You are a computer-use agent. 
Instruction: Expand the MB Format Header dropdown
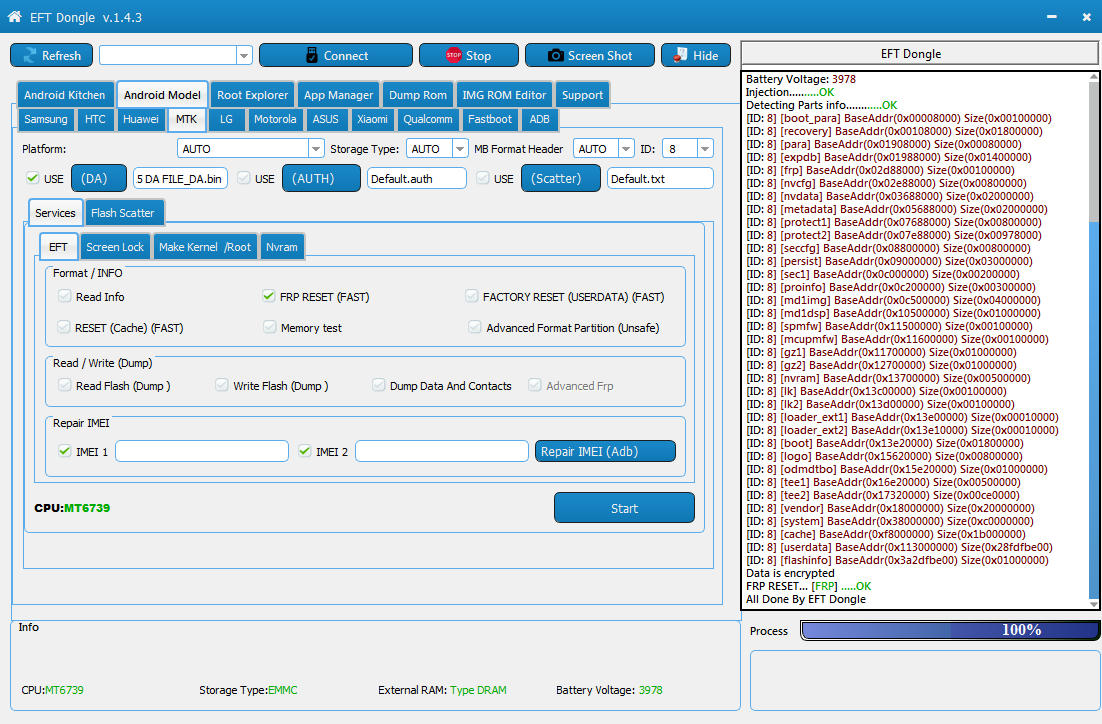pos(625,148)
